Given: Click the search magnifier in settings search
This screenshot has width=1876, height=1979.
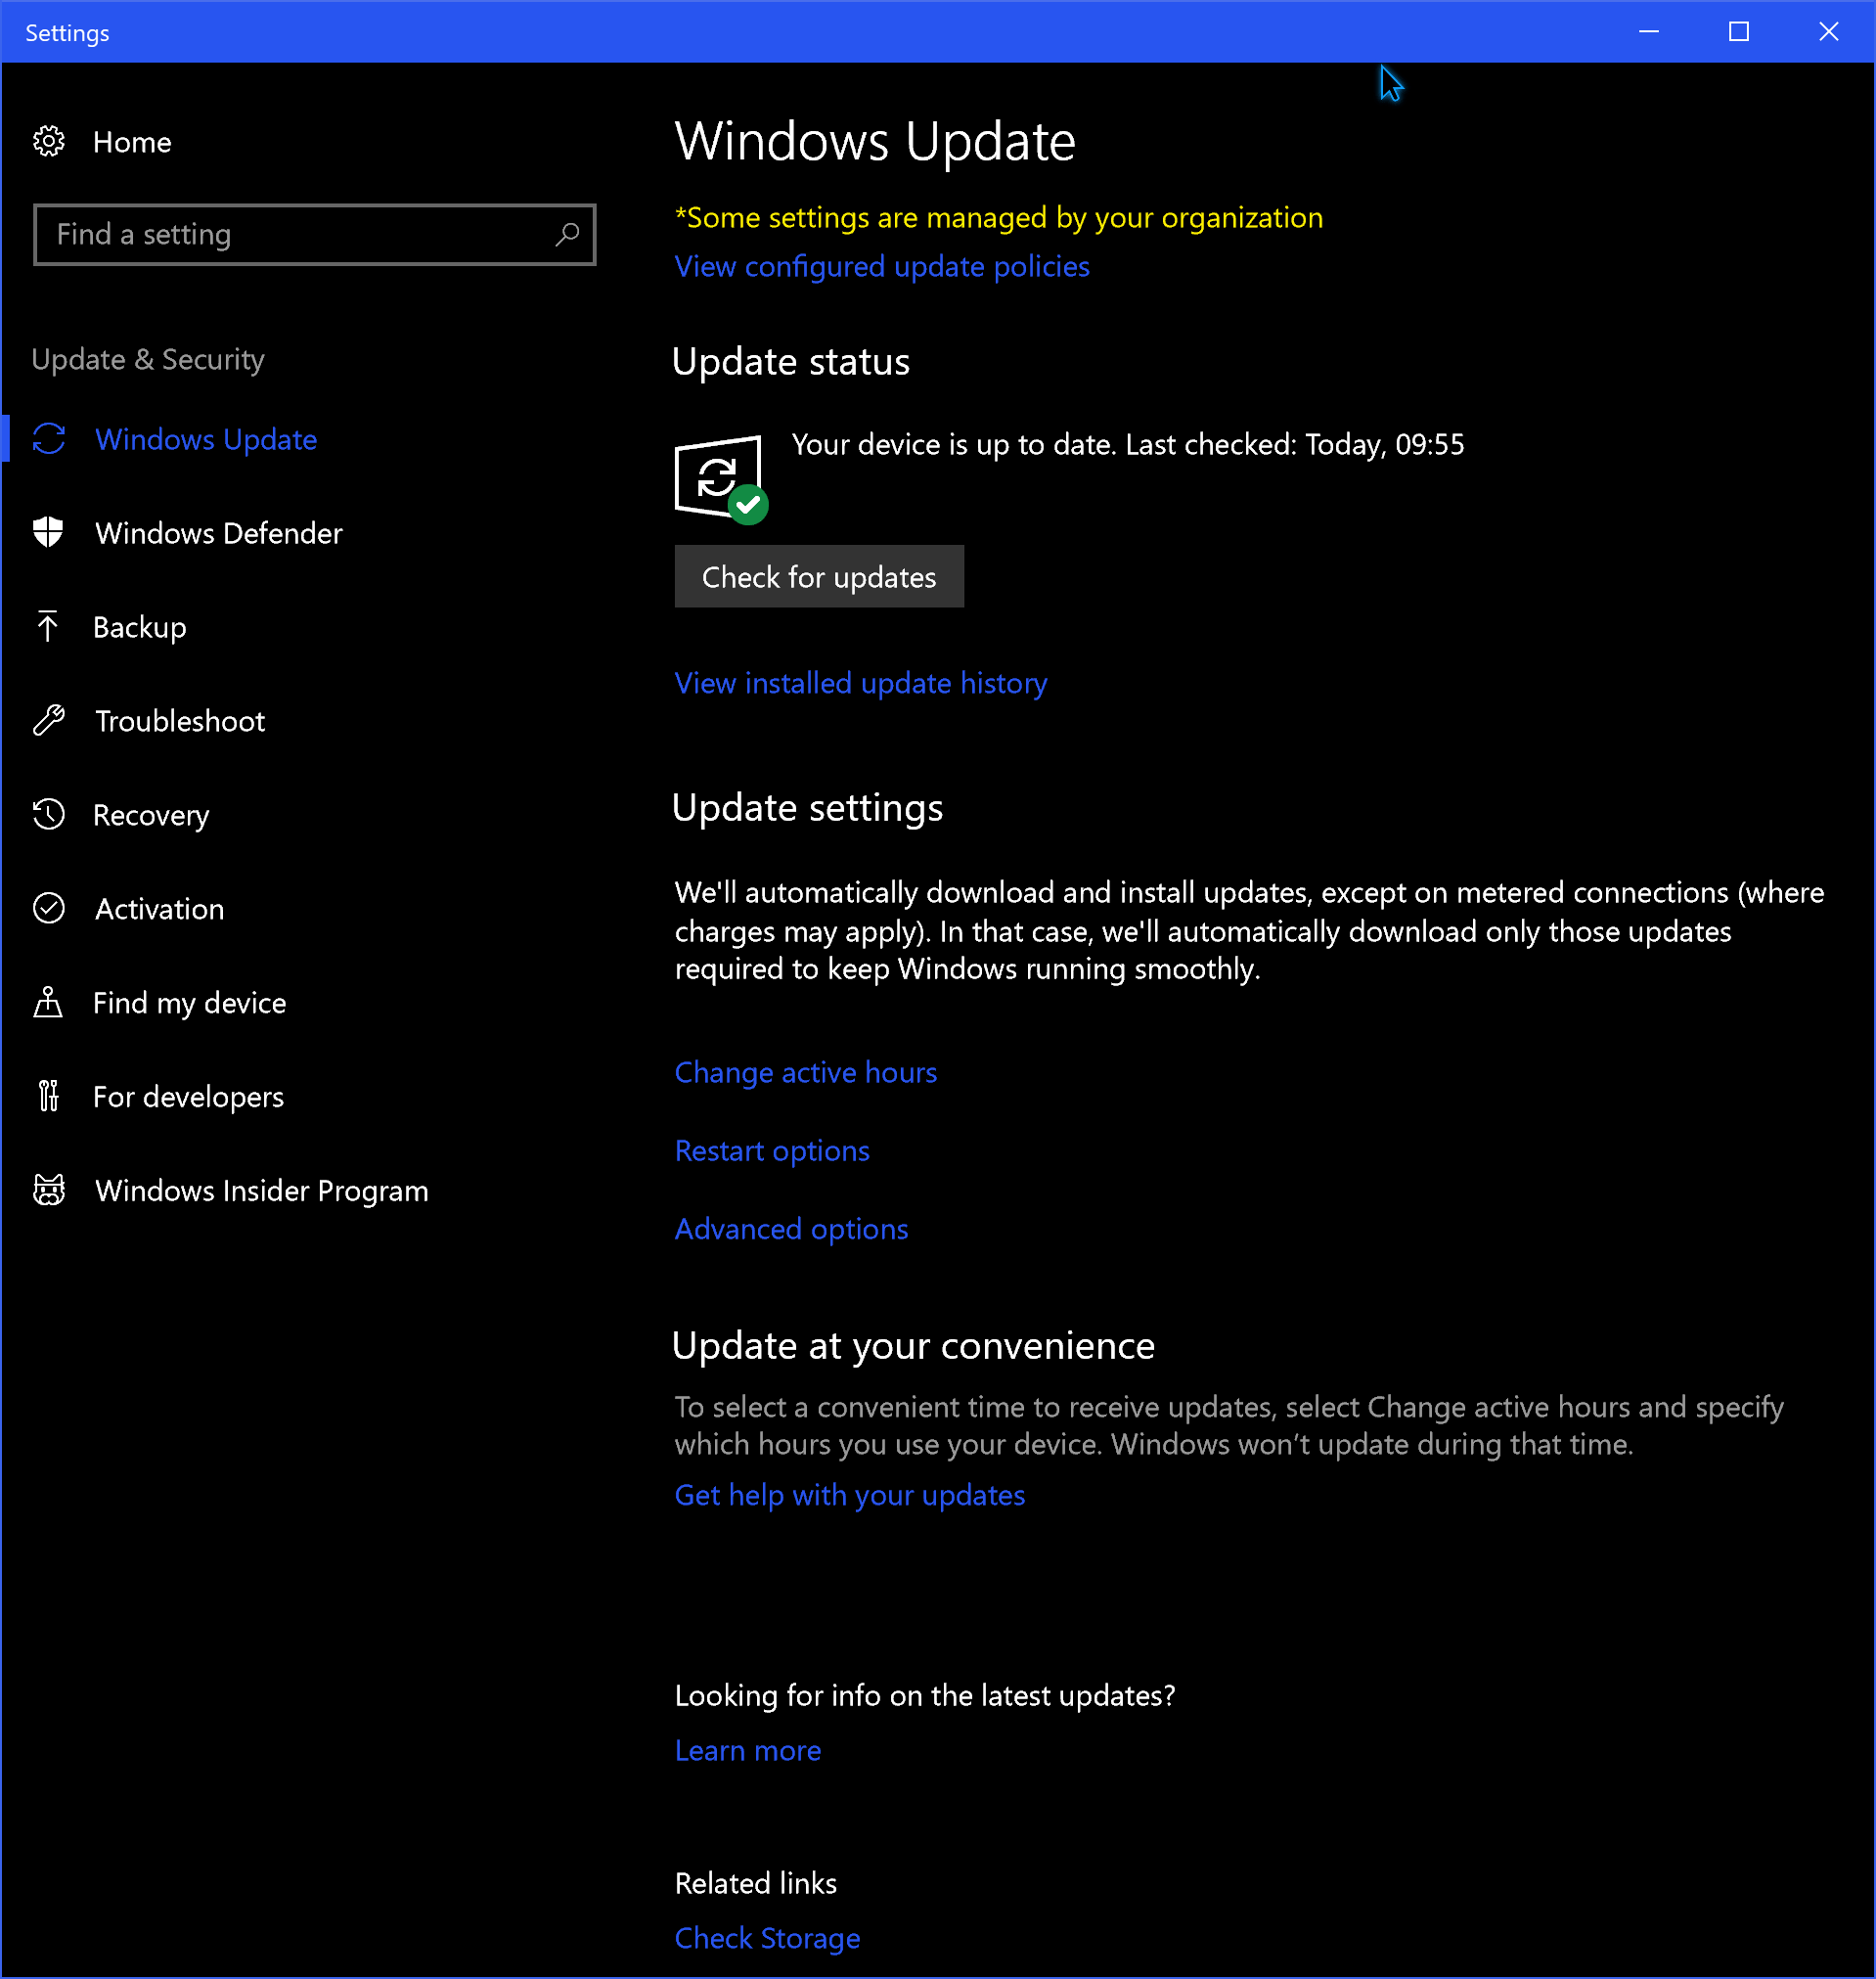Looking at the screenshot, I should tap(566, 234).
